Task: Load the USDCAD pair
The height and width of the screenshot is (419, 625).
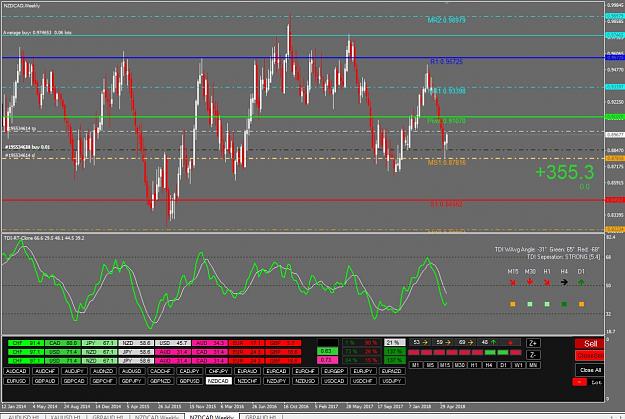Action: tap(334, 381)
